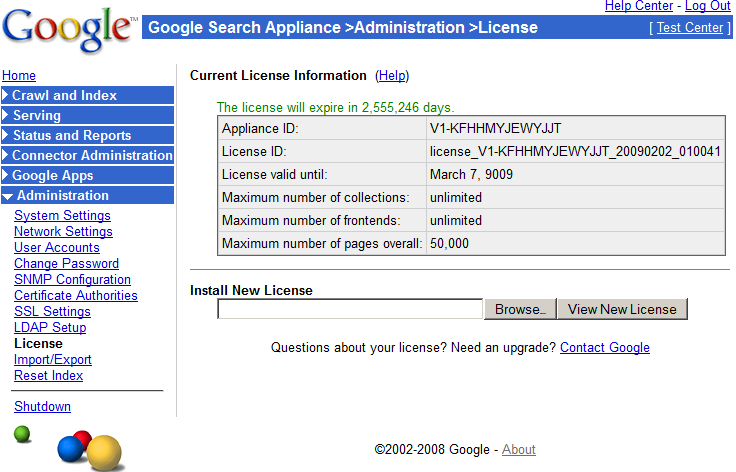Click the Appliance ID value V1-KFHHMYJEWYJJT
The width and height of the screenshot is (736, 472).
point(495,129)
